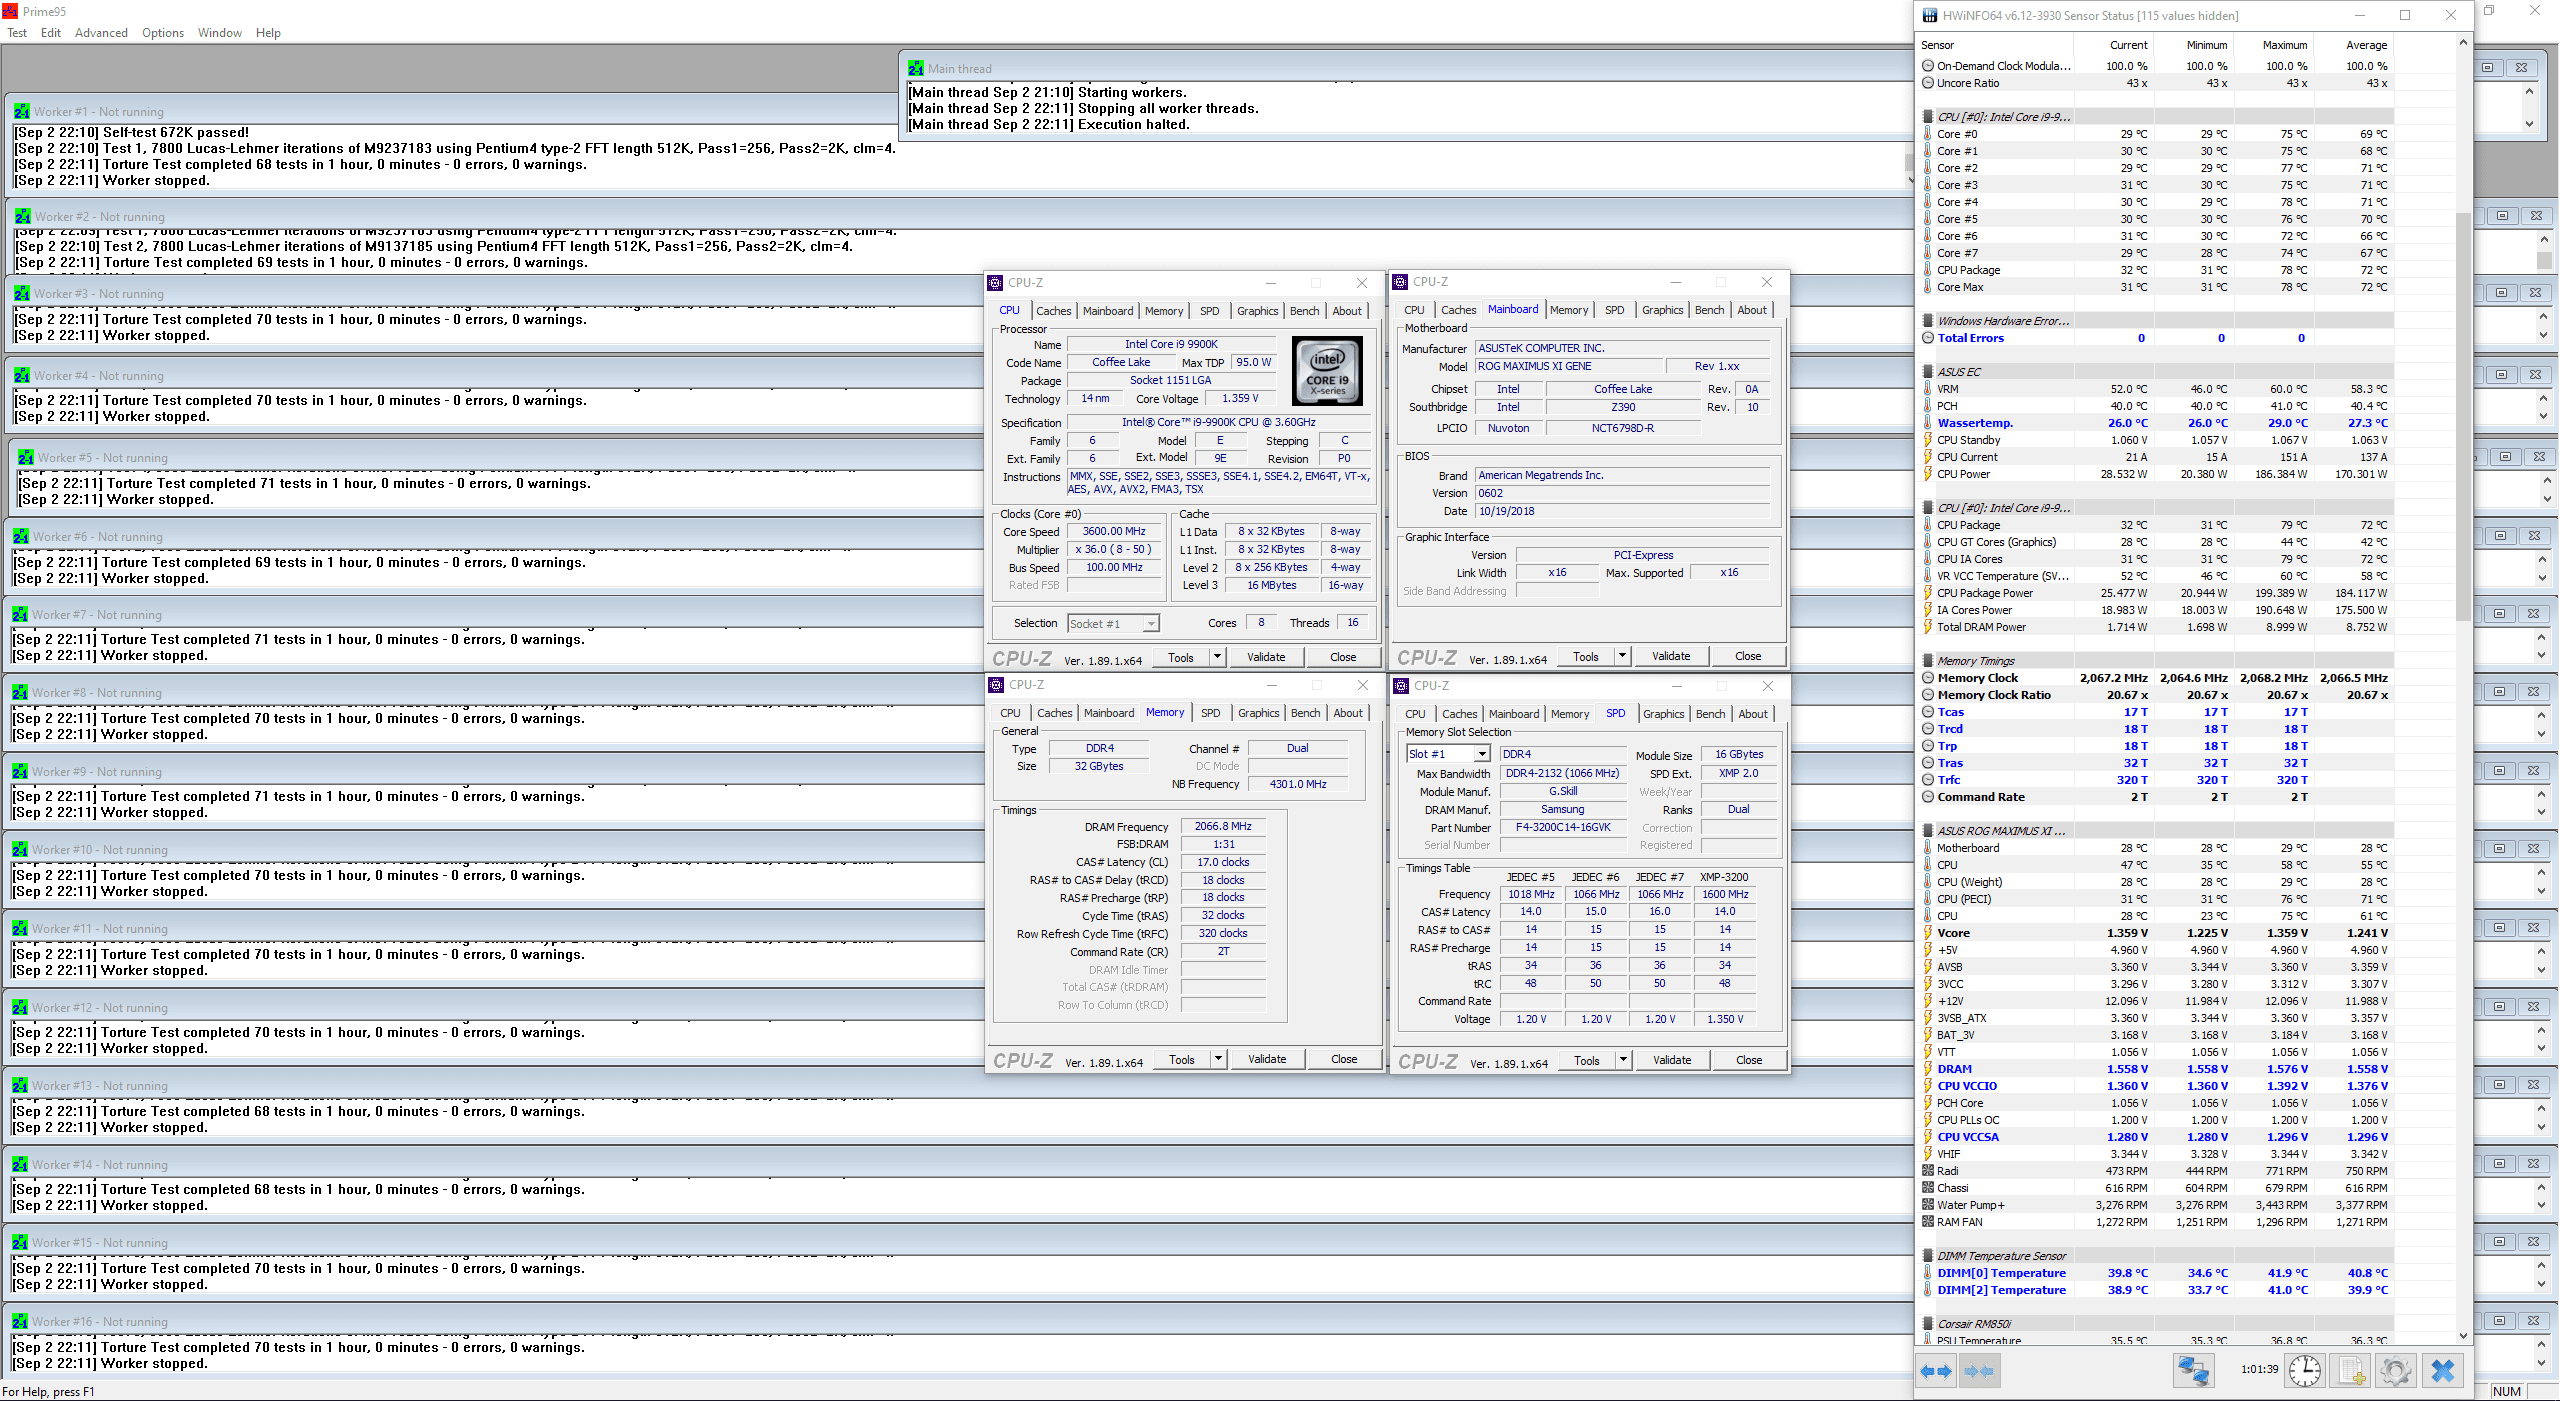Image resolution: width=2560 pixels, height=1401 pixels.
Task: Start sensor logging with sheet-plus icon
Action: (x=2352, y=1371)
